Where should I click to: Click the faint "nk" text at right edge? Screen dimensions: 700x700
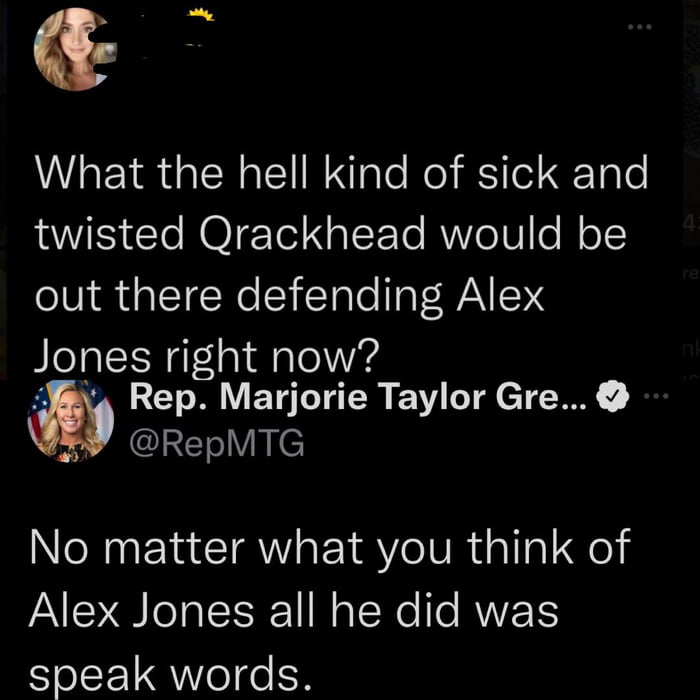(690, 350)
